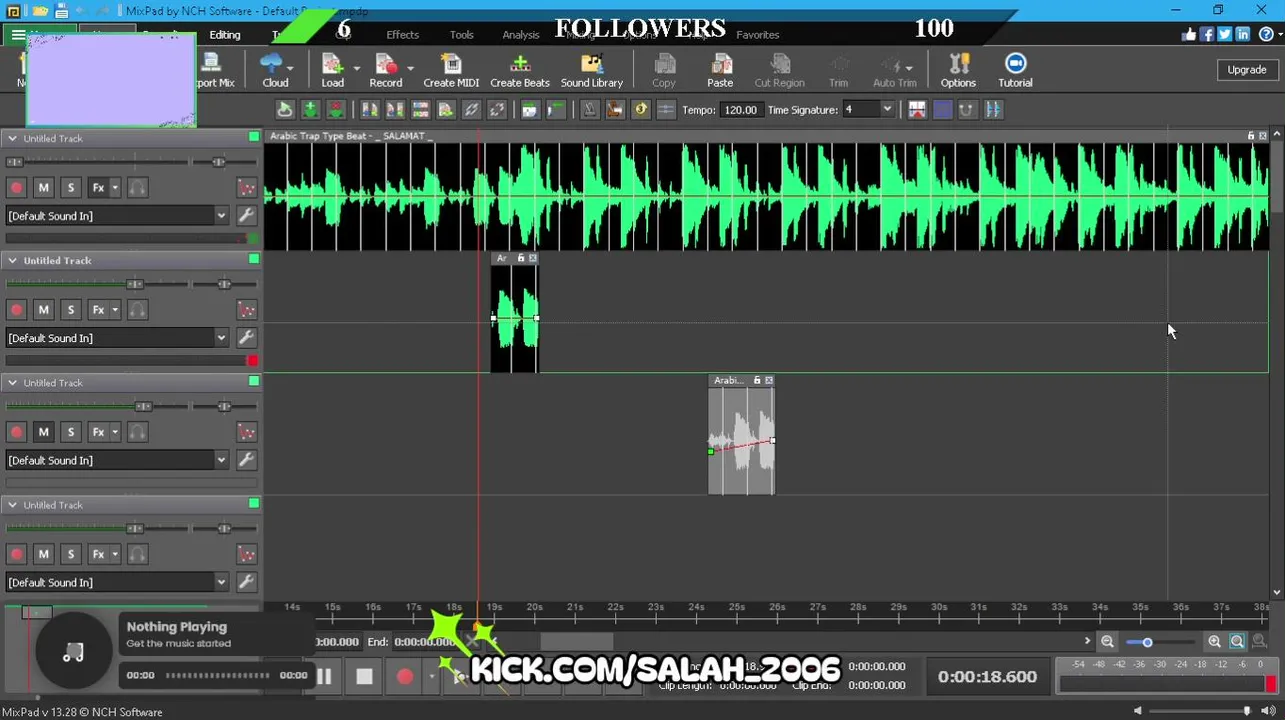This screenshot has height=720, width=1285.
Task: Click the zoom out magnifier icon
Action: tap(1107, 642)
